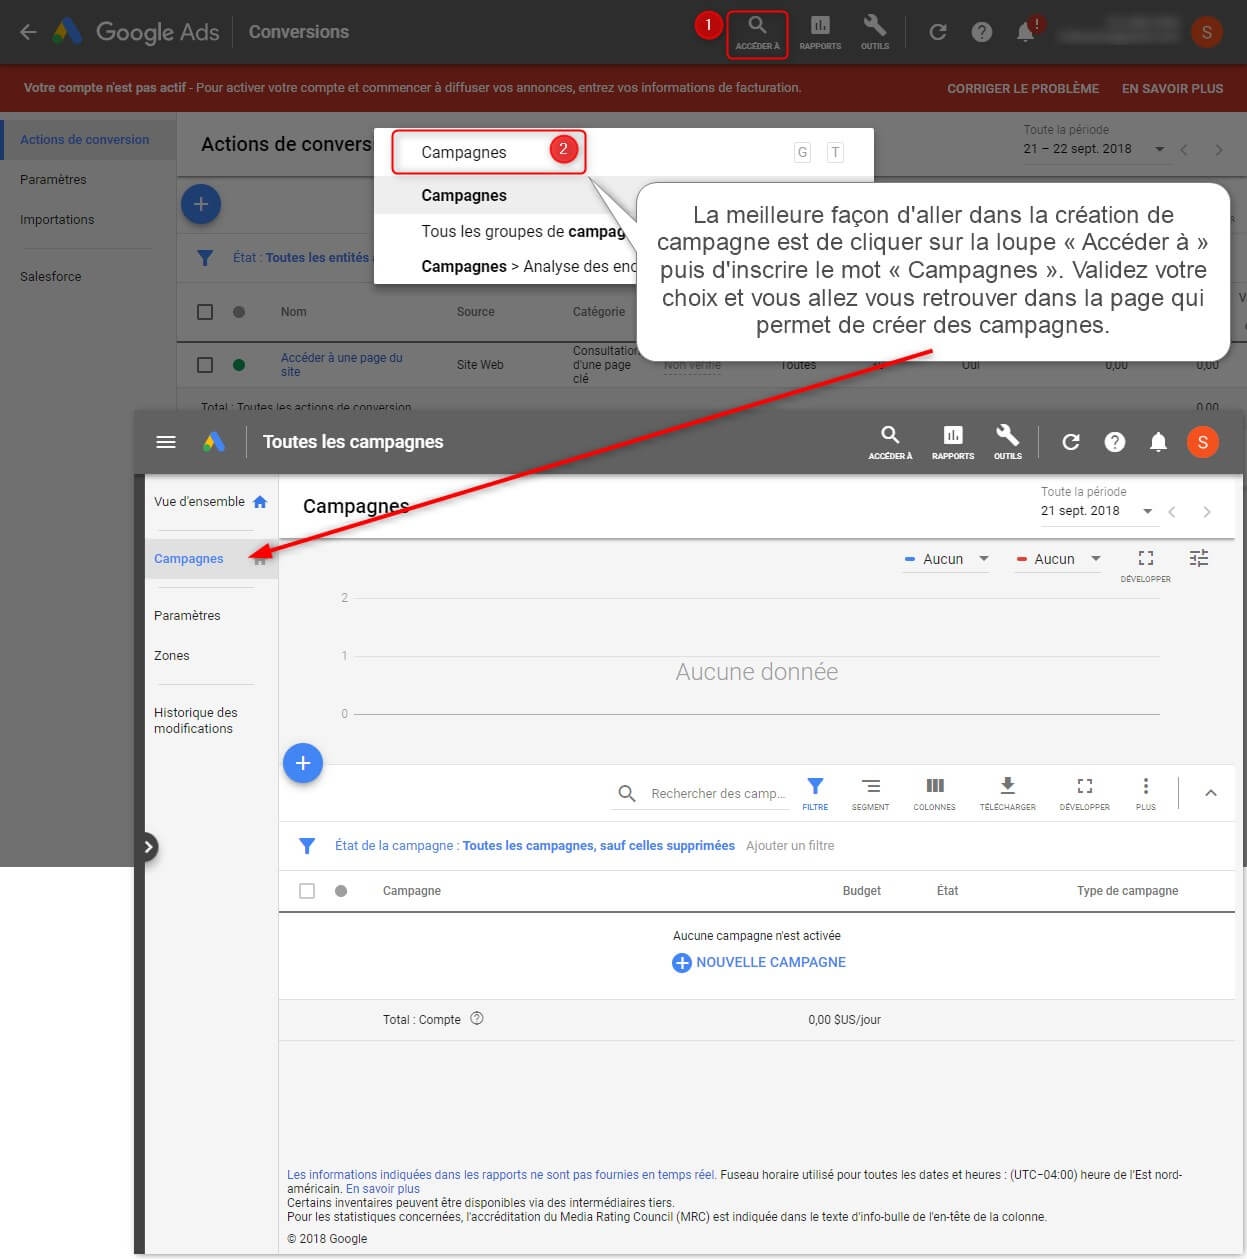Click the funnel beside État de la campagne
Image resolution: width=1247 pixels, height=1259 pixels.
coord(307,846)
